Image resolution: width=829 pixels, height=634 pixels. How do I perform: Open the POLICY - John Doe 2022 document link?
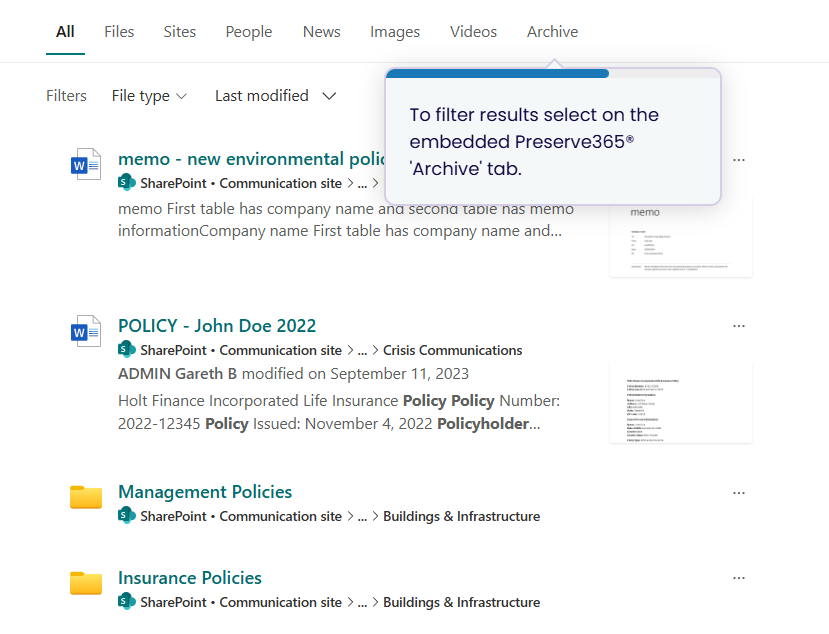217,326
